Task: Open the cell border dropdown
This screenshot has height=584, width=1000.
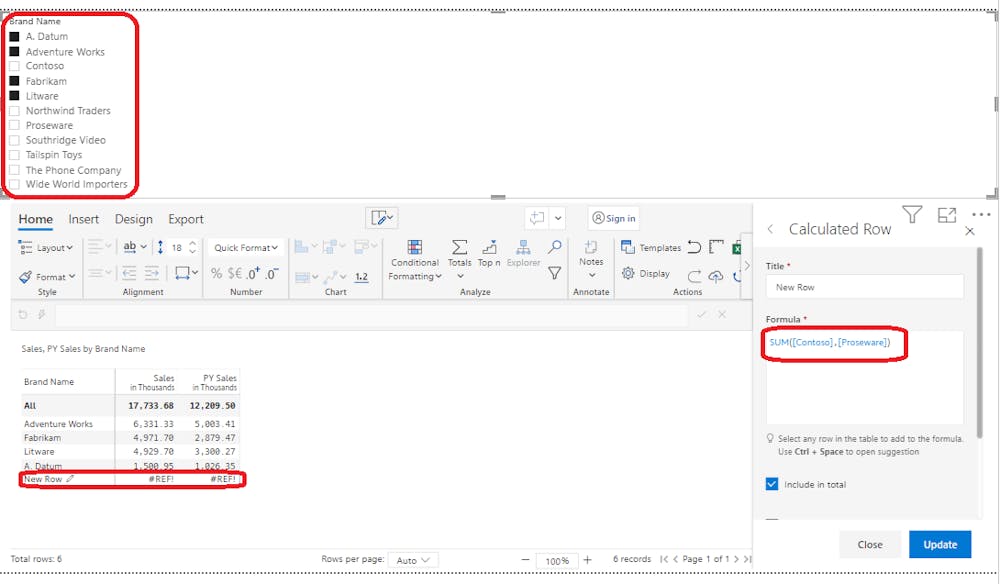Action: (x=186, y=274)
